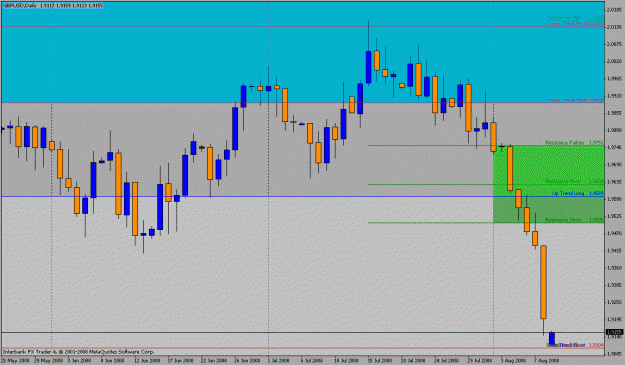Click the Up Trend Long label
This screenshot has width=625, height=365.
(578, 193)
